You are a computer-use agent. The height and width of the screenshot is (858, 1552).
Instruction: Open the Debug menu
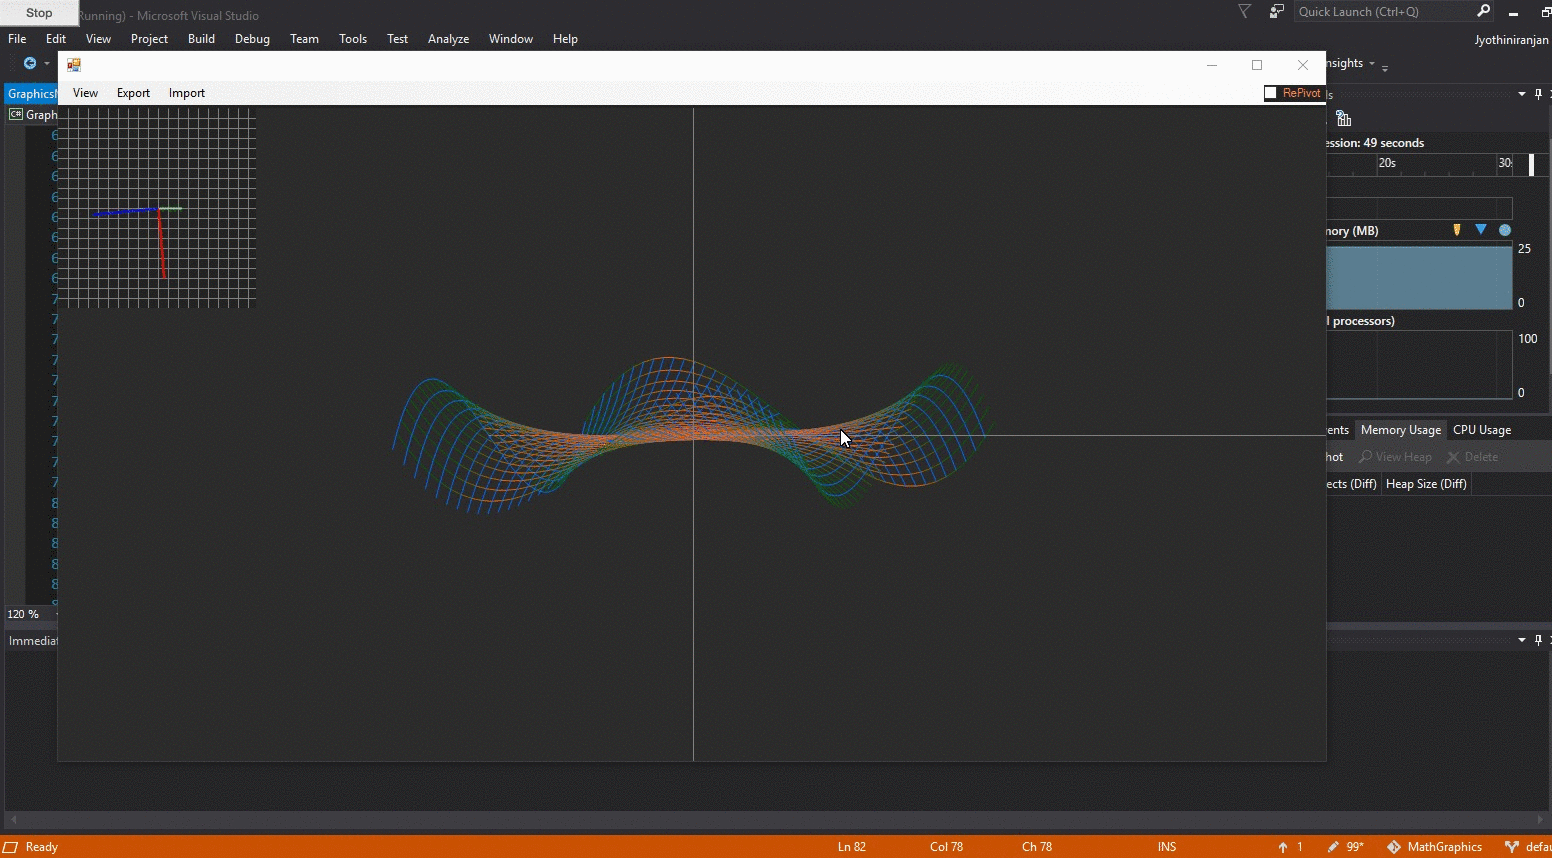point(252,39)
